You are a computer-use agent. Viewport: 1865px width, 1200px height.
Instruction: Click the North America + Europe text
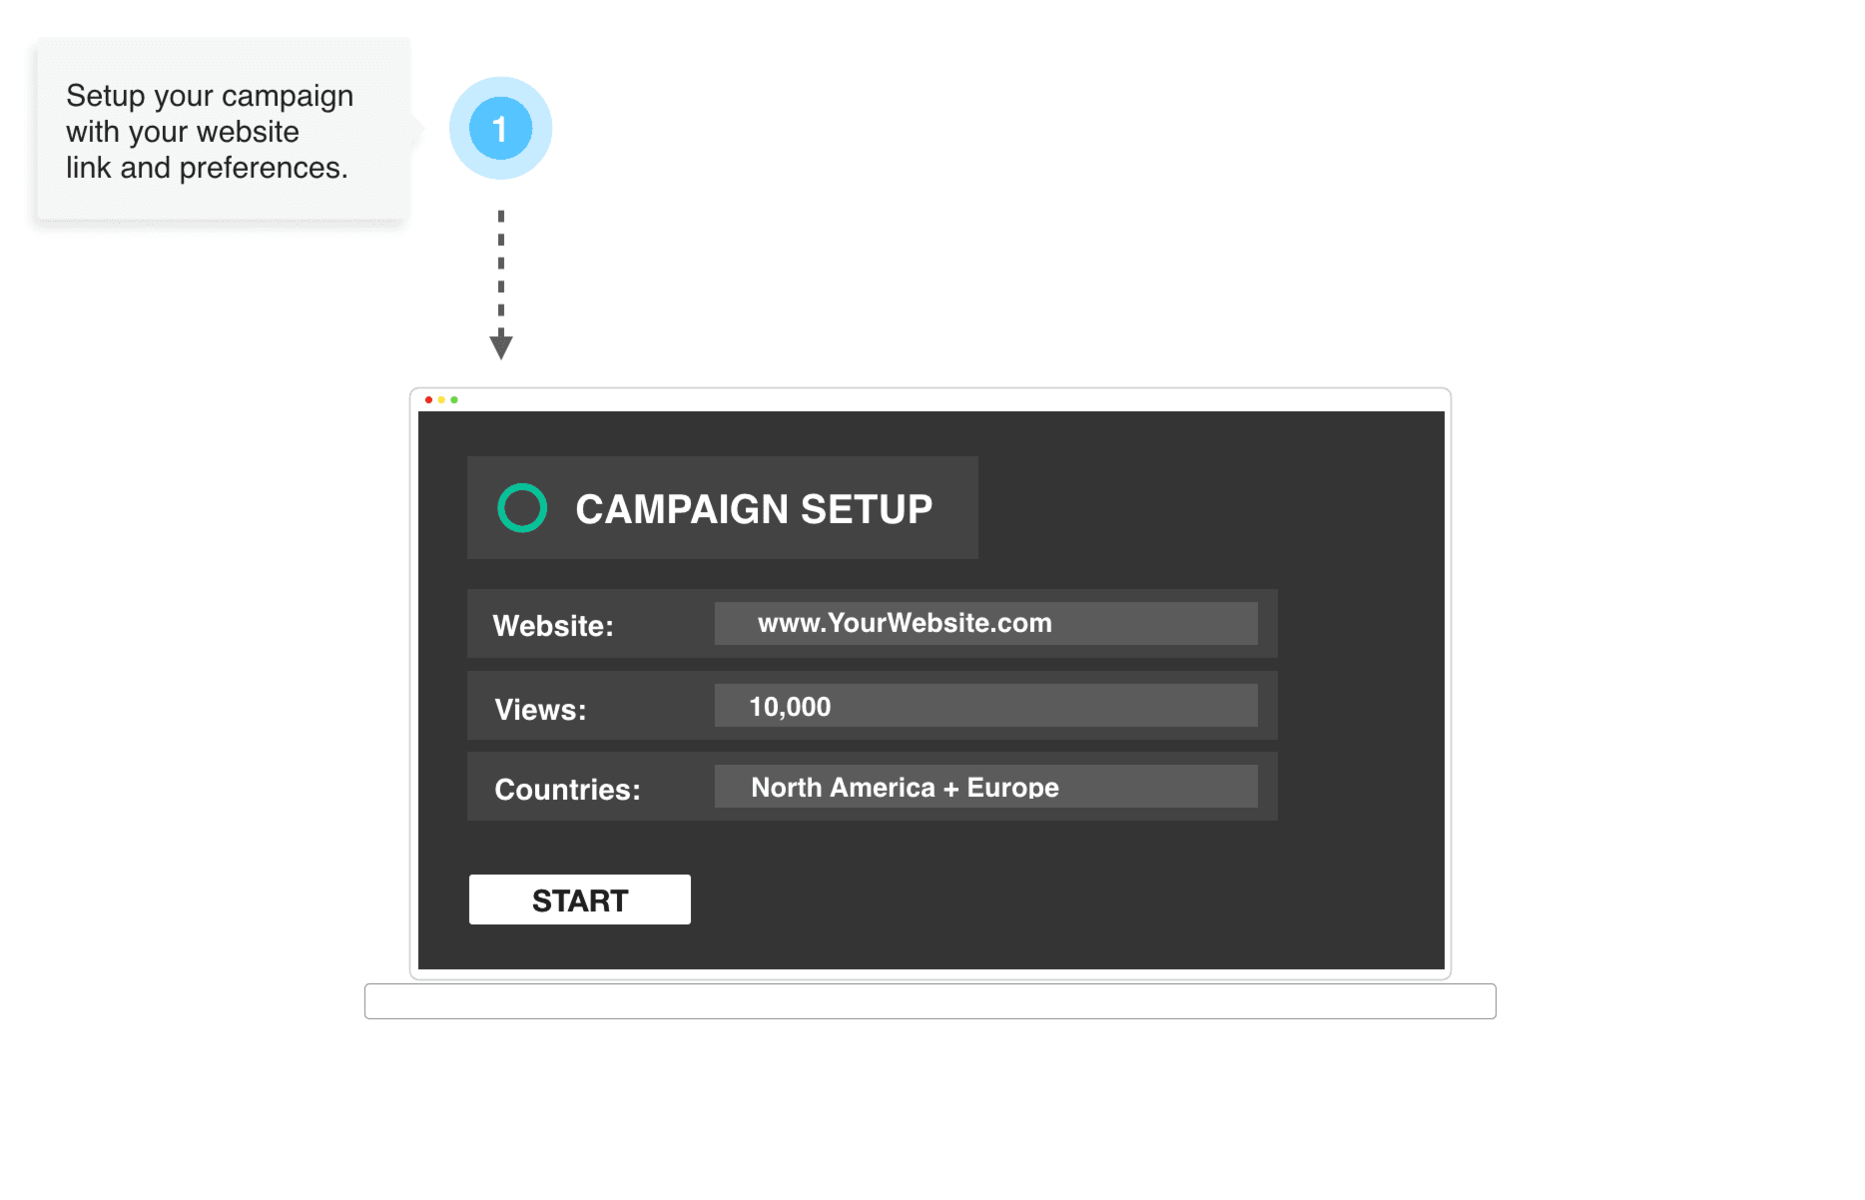[905, 788]
